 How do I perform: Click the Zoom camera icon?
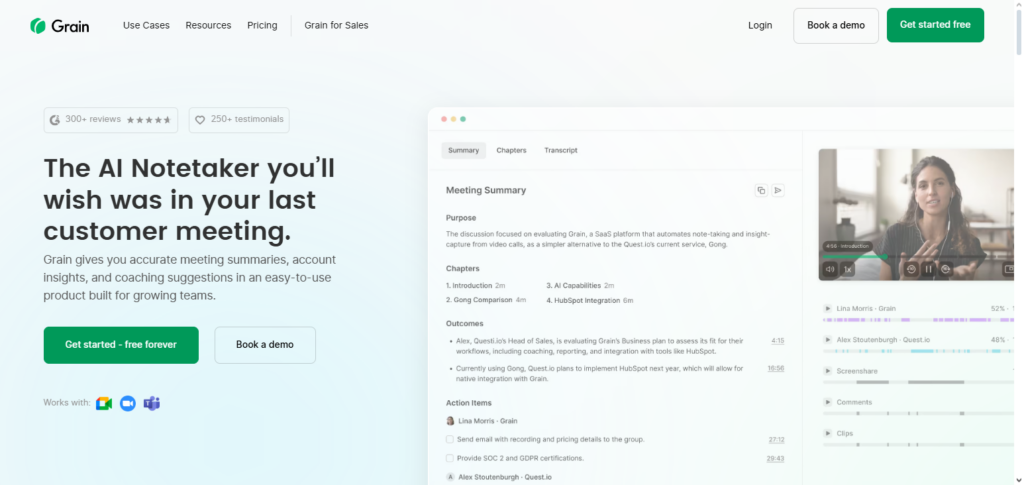[128, 403]
